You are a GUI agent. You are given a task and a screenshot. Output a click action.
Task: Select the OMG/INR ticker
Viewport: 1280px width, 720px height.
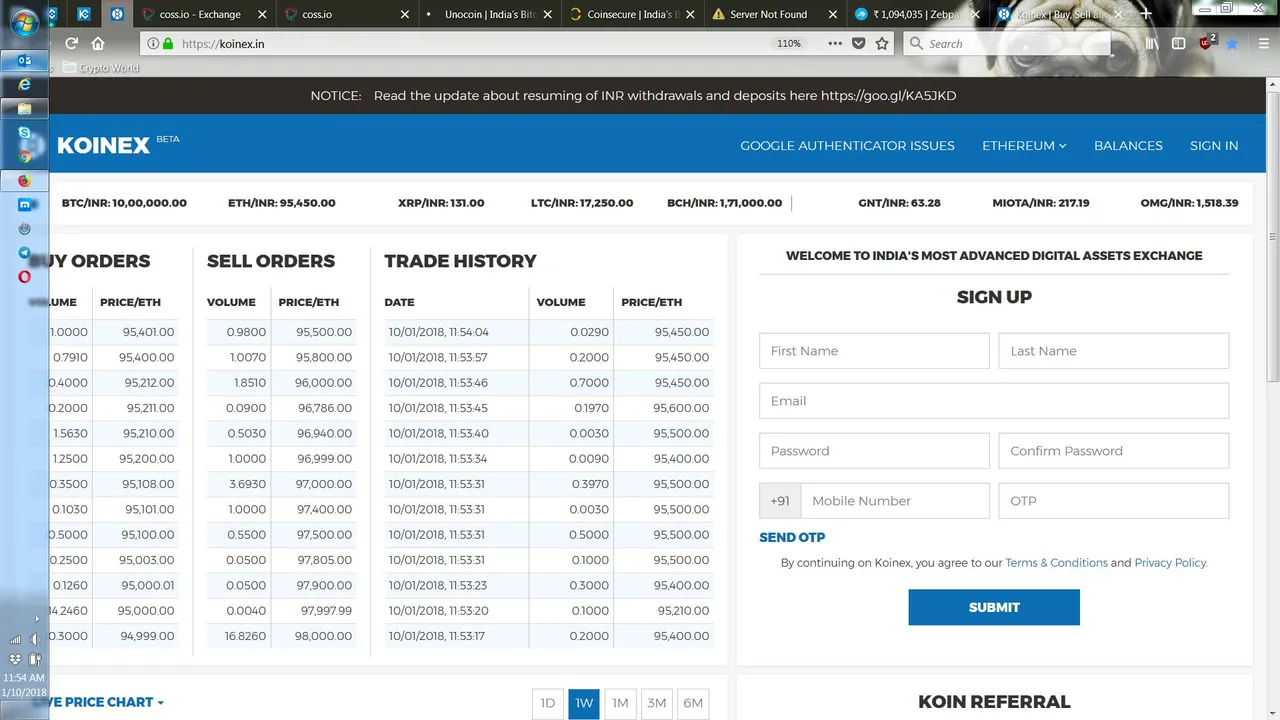click(x=1189, y=203)
